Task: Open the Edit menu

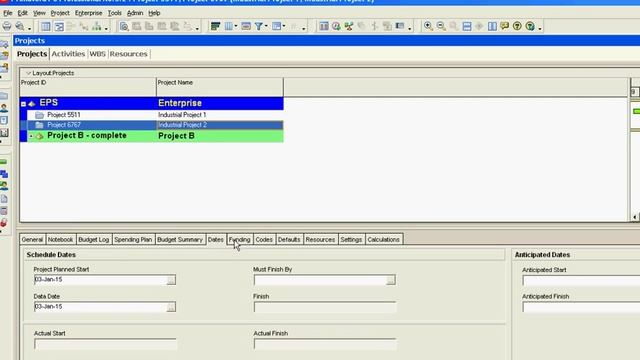Action: coord(22,13)
